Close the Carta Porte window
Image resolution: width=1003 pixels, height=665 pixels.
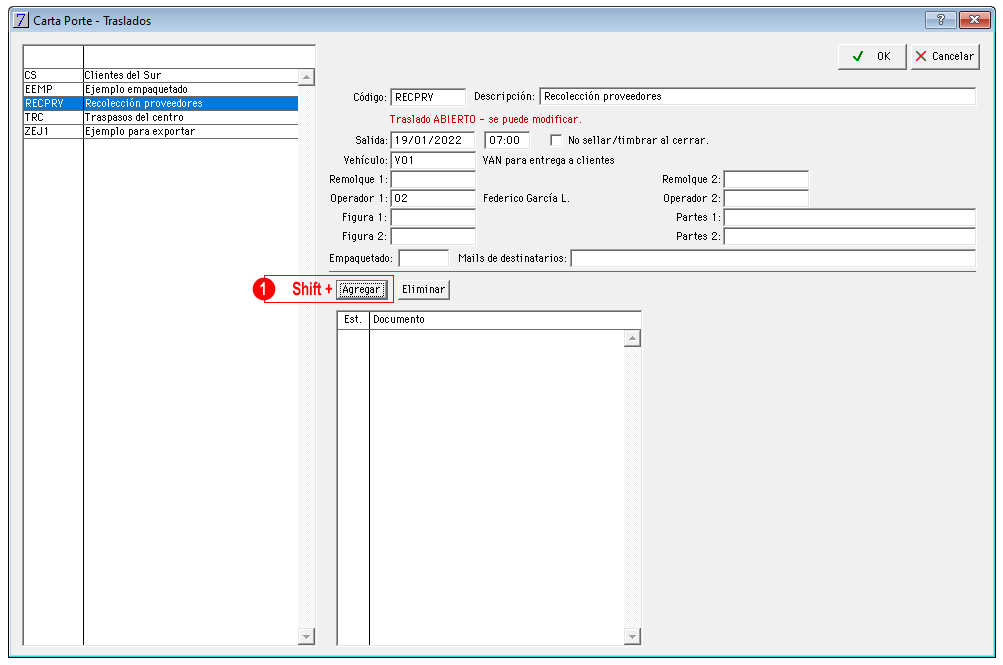974,20
